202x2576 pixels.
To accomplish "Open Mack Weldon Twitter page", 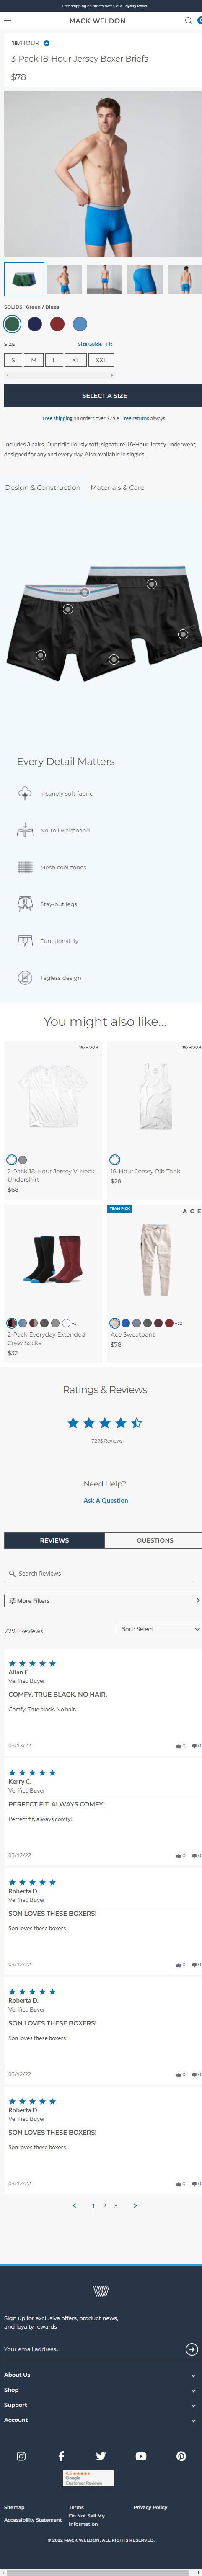I will pyautogui.click(x=101, y=2455).
